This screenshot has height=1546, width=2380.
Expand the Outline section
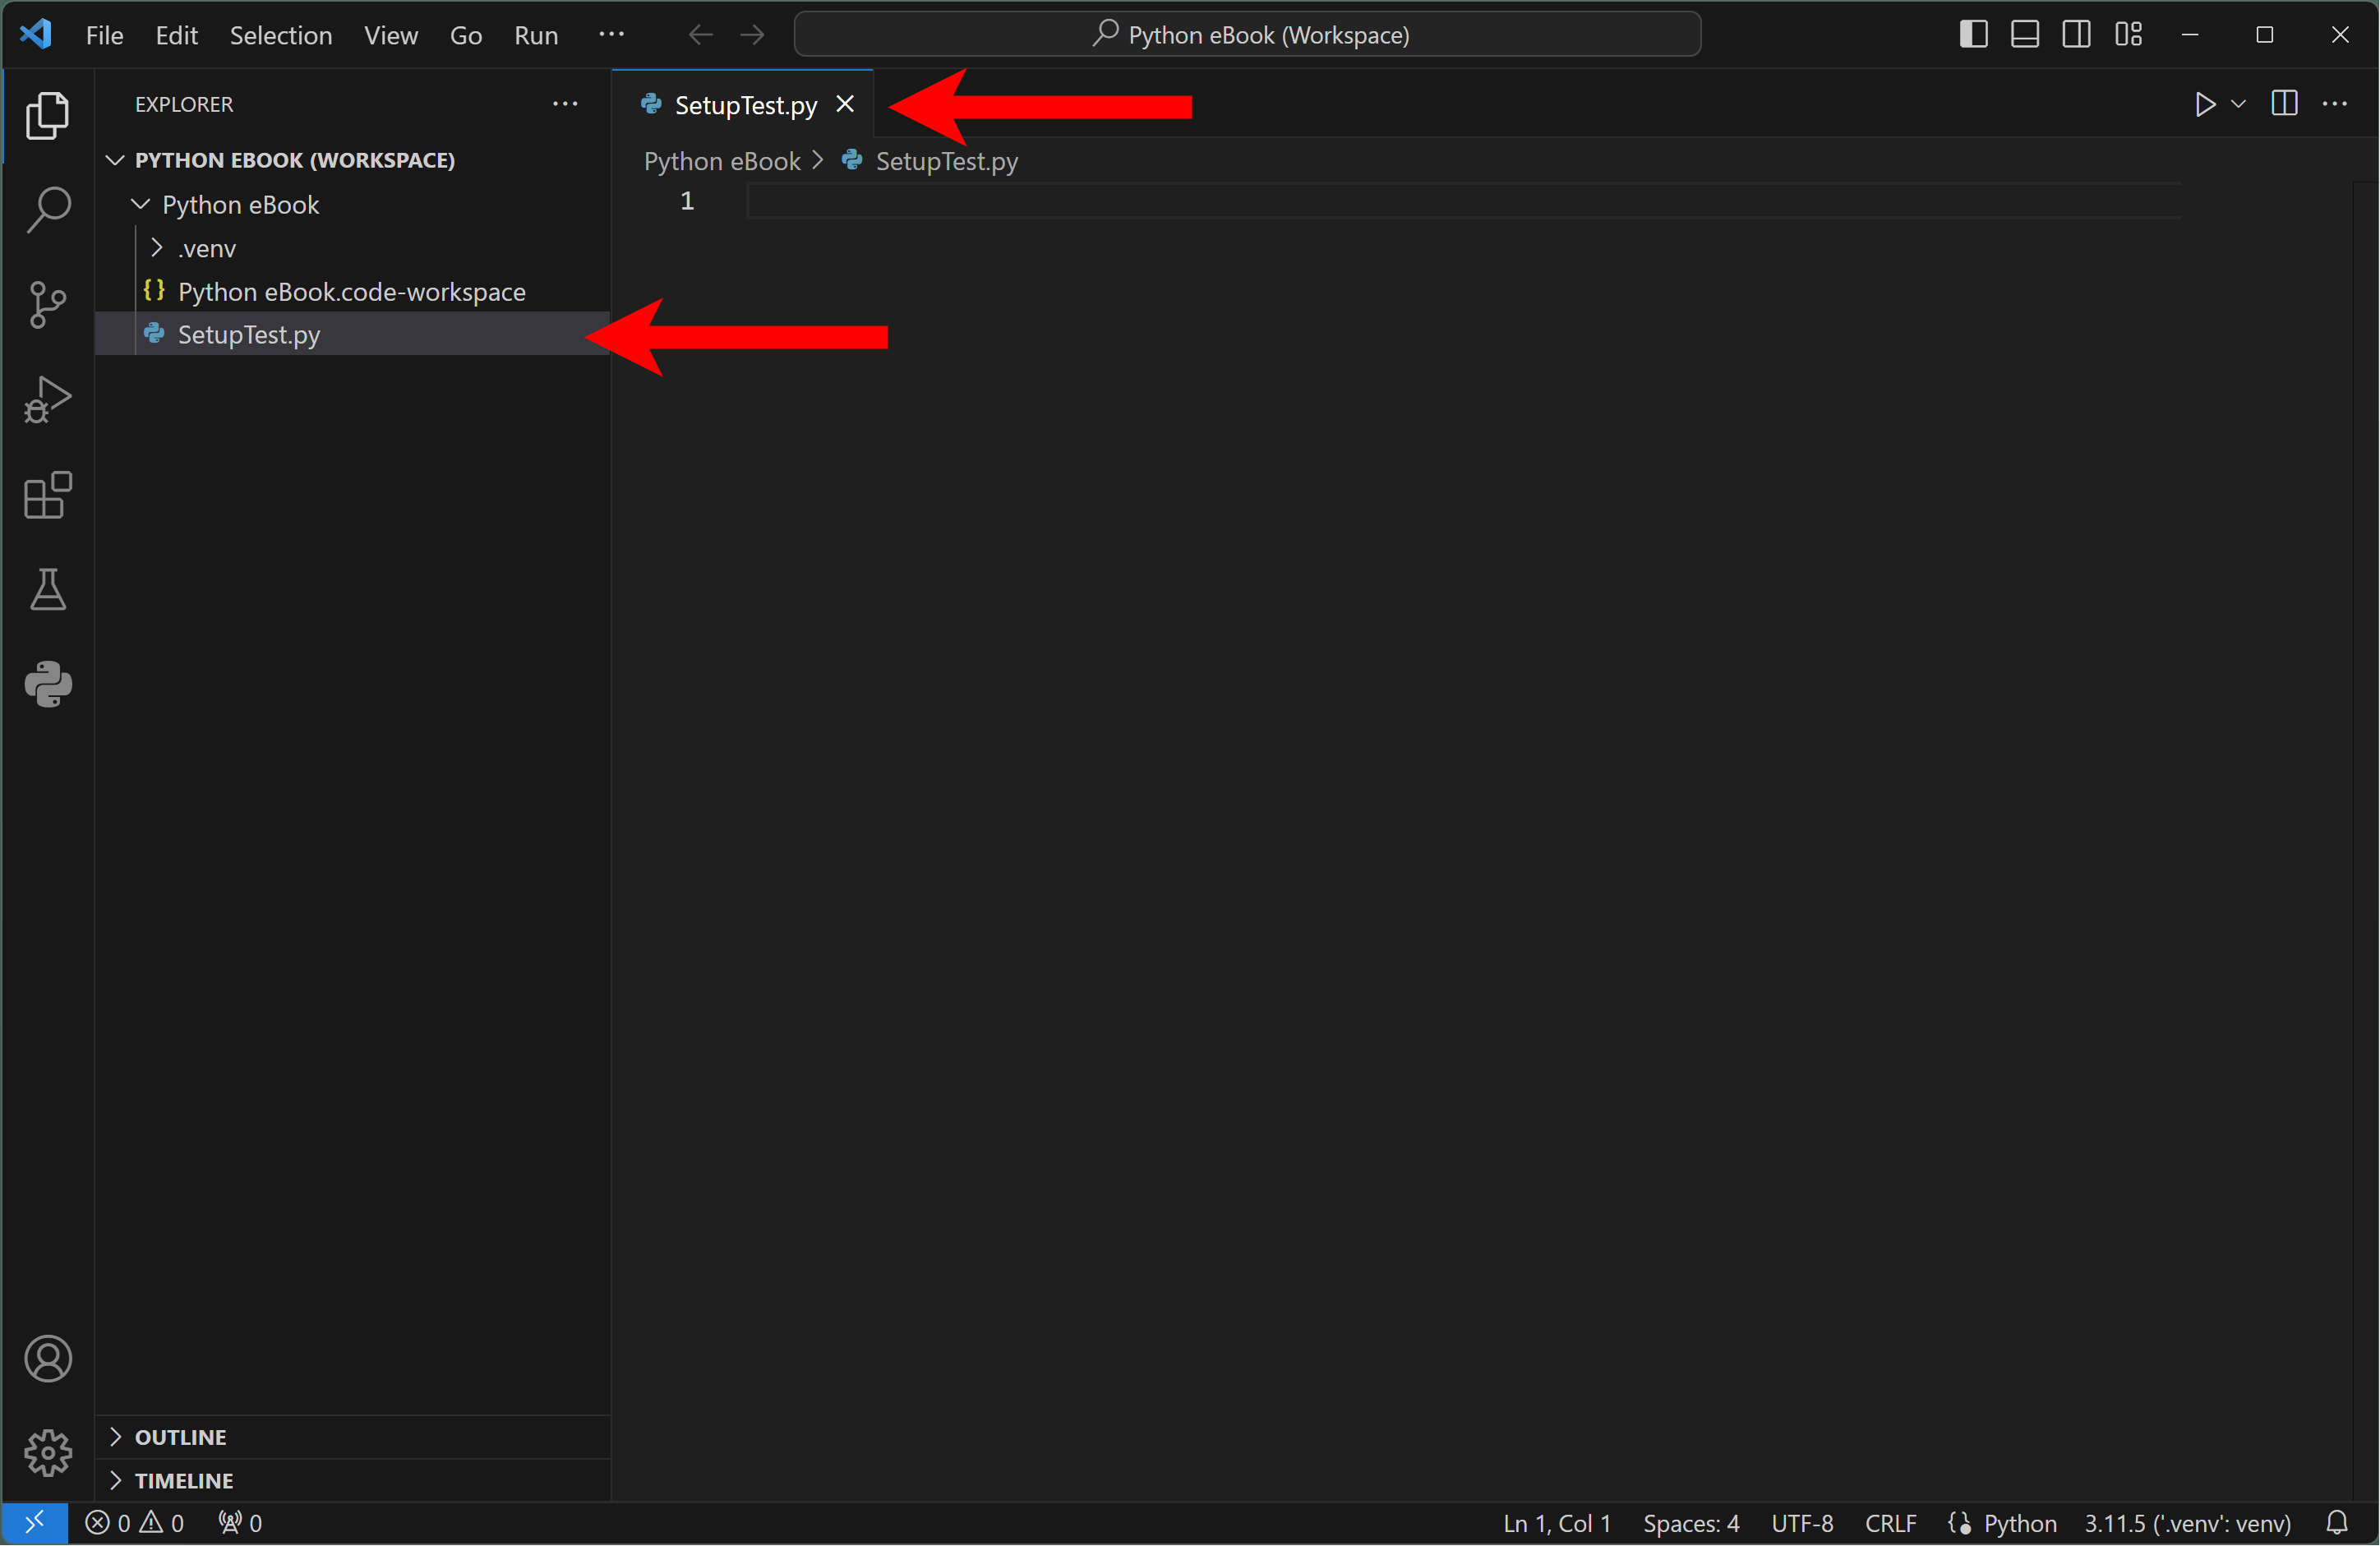353,1437
